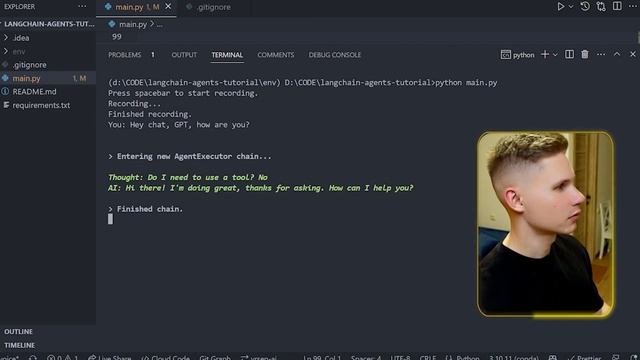640x360 pixels.
Task: Click the main.py Python file icon in explorer
Action: coord(5,78)
